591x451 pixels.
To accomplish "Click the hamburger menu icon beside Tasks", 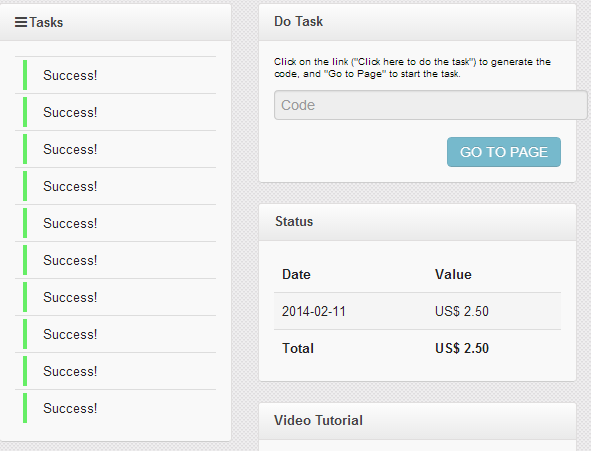I will [x=21, y=22].
